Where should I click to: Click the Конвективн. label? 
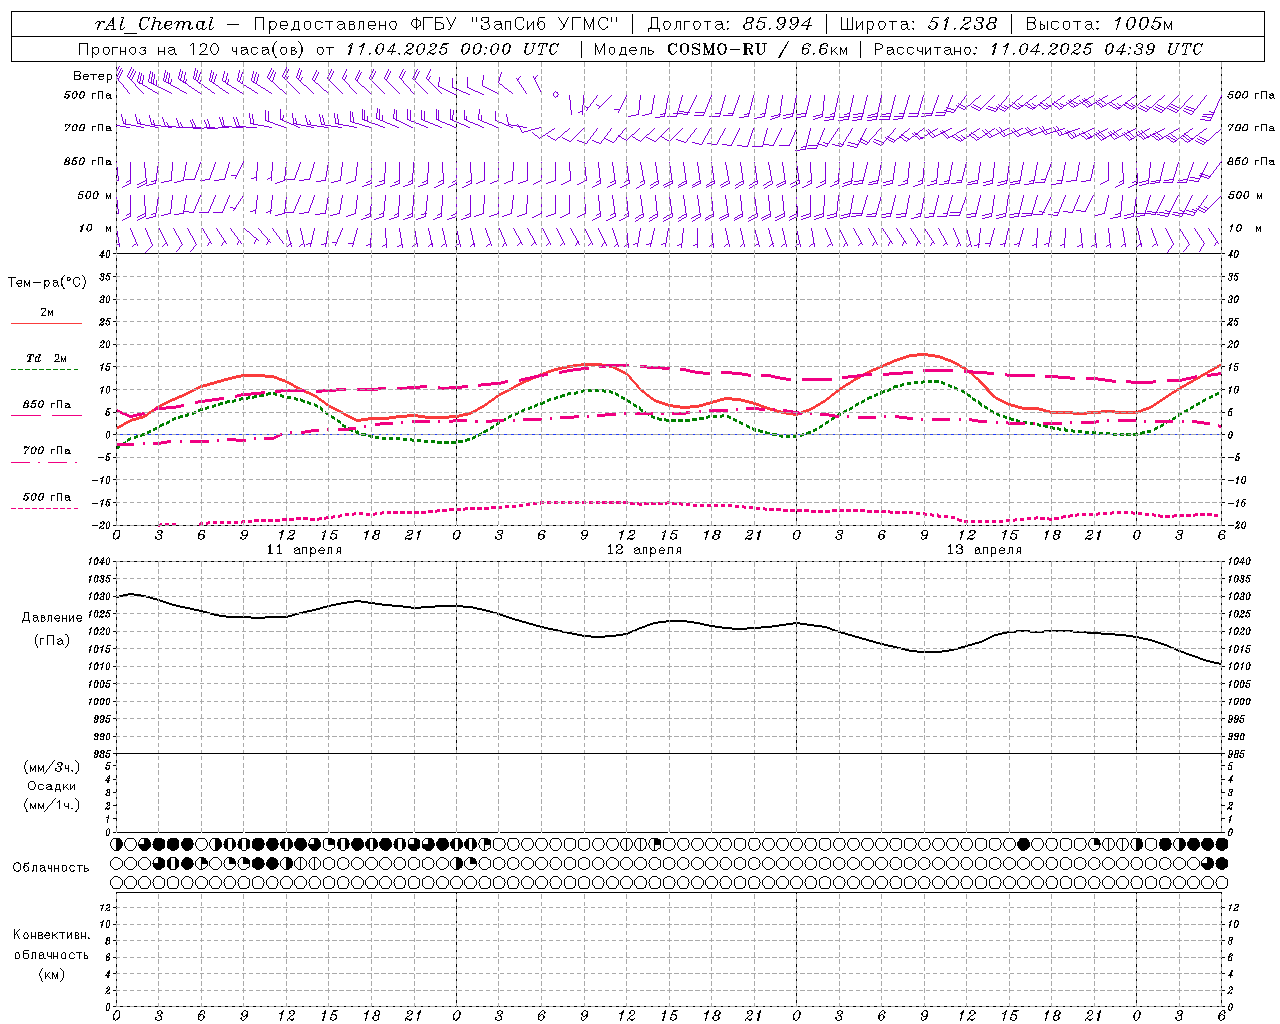click(51, 935)
